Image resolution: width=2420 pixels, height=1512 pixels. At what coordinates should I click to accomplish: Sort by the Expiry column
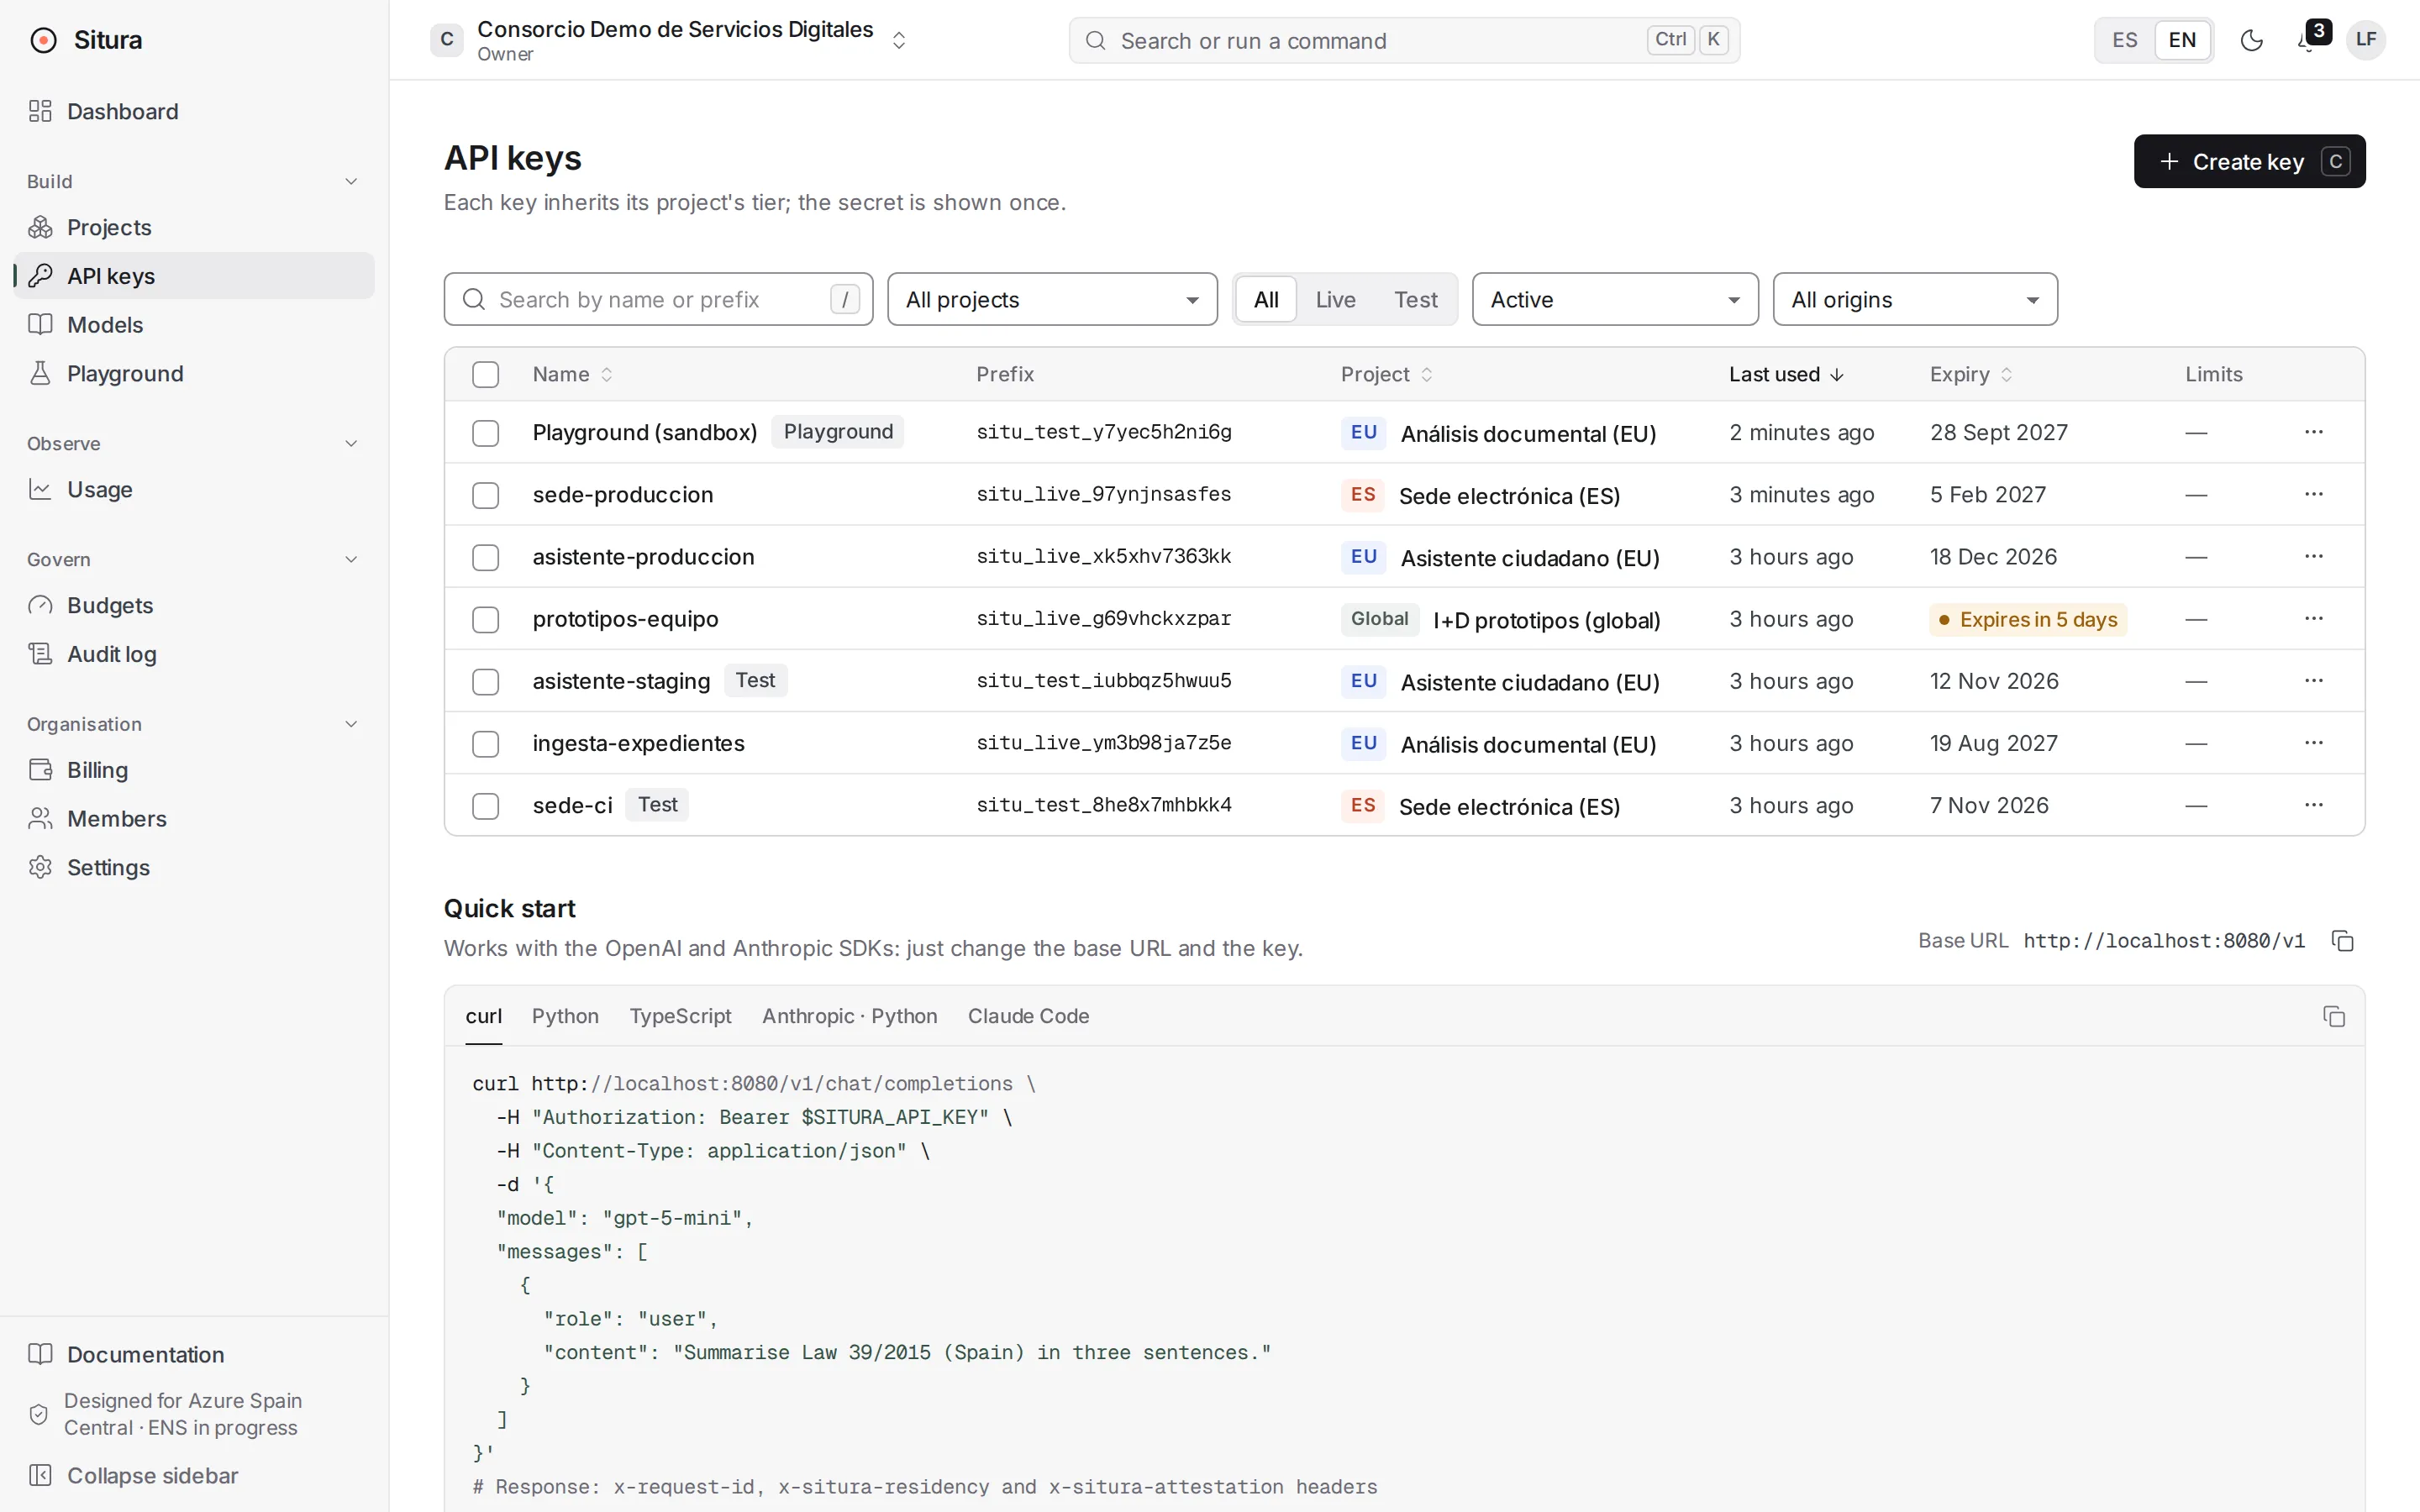[x=1971, y=374]
